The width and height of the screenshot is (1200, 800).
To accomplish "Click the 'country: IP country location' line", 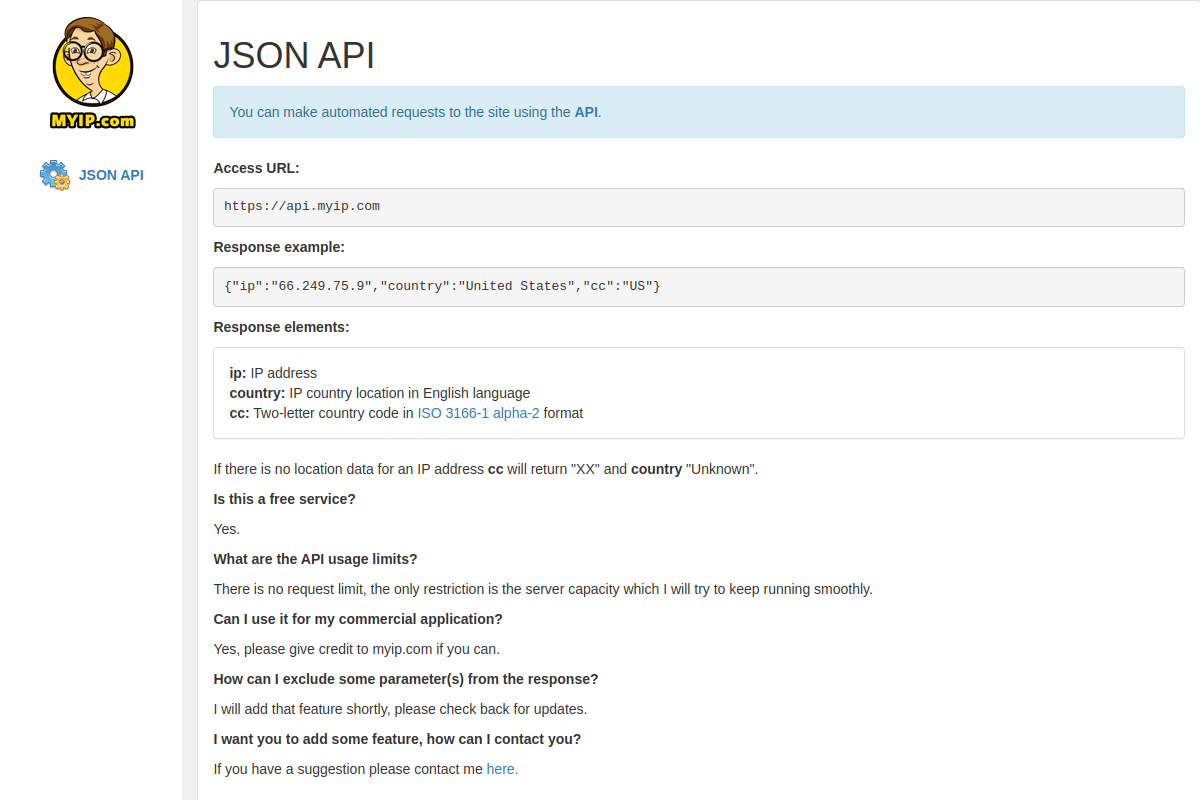I will pyautogui.click(x=380, y=393).
